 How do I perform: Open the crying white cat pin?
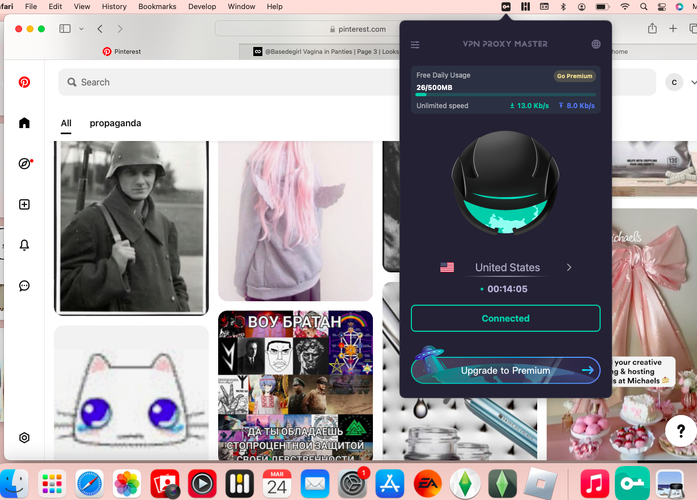(131, 392)
